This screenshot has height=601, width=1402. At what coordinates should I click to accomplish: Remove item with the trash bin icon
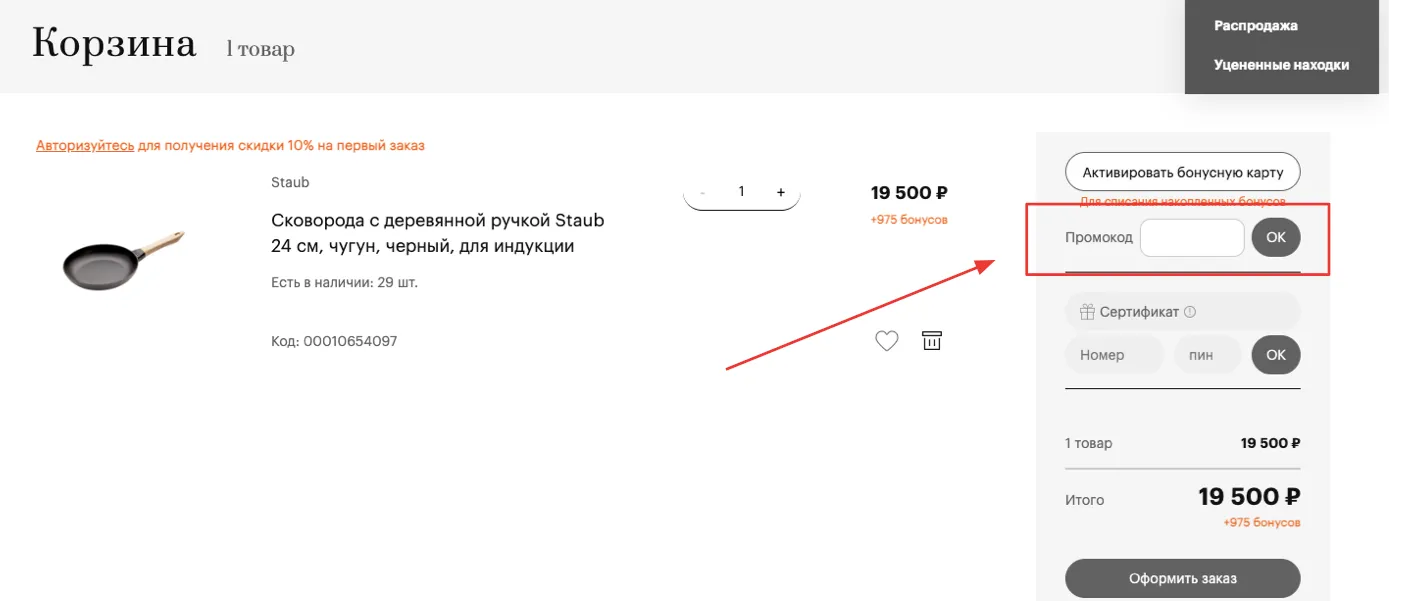click(932, 341)
